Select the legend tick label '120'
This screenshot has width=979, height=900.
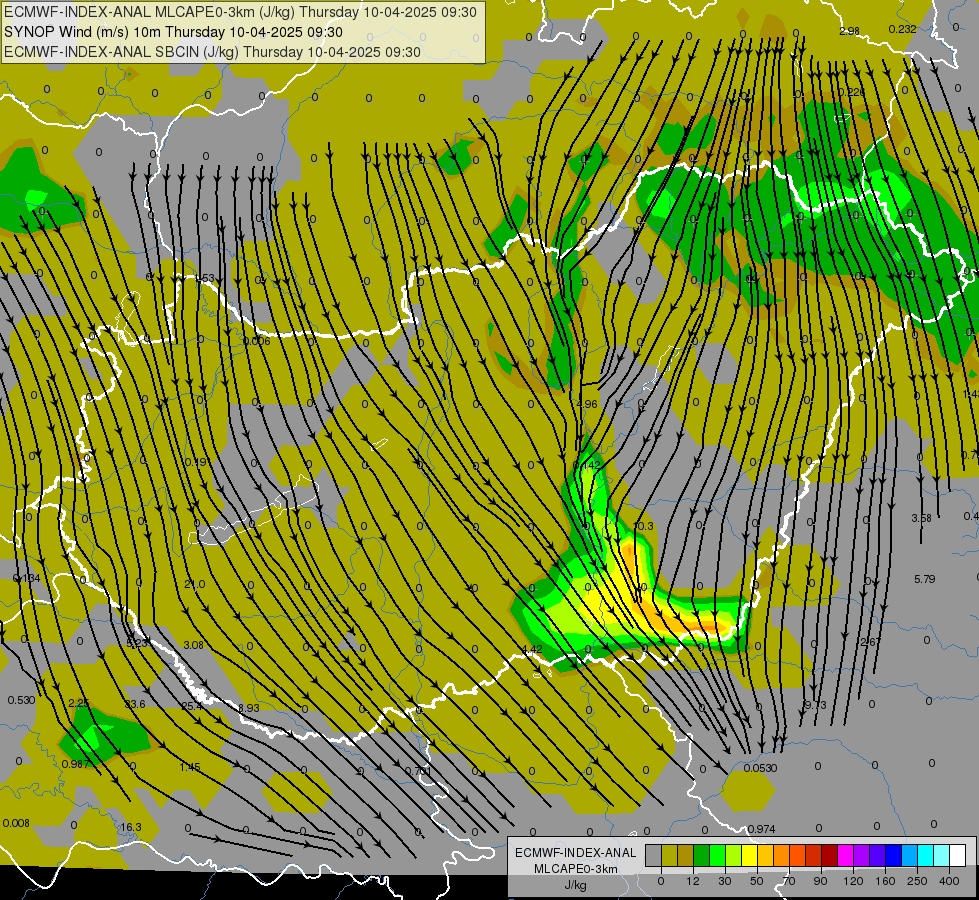click(x=853, y=881)
